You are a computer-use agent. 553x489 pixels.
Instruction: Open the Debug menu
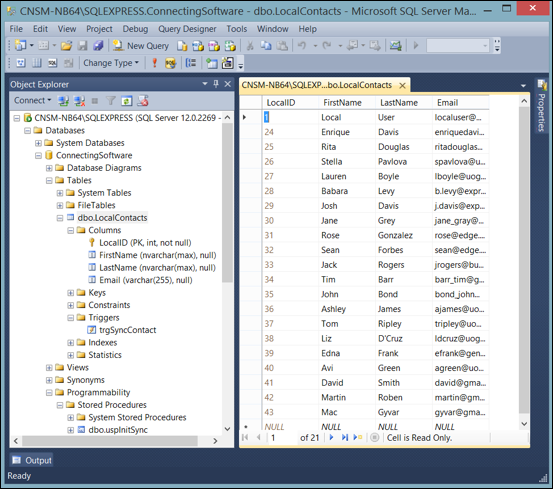pyautogui.click(x=135, y=29)
